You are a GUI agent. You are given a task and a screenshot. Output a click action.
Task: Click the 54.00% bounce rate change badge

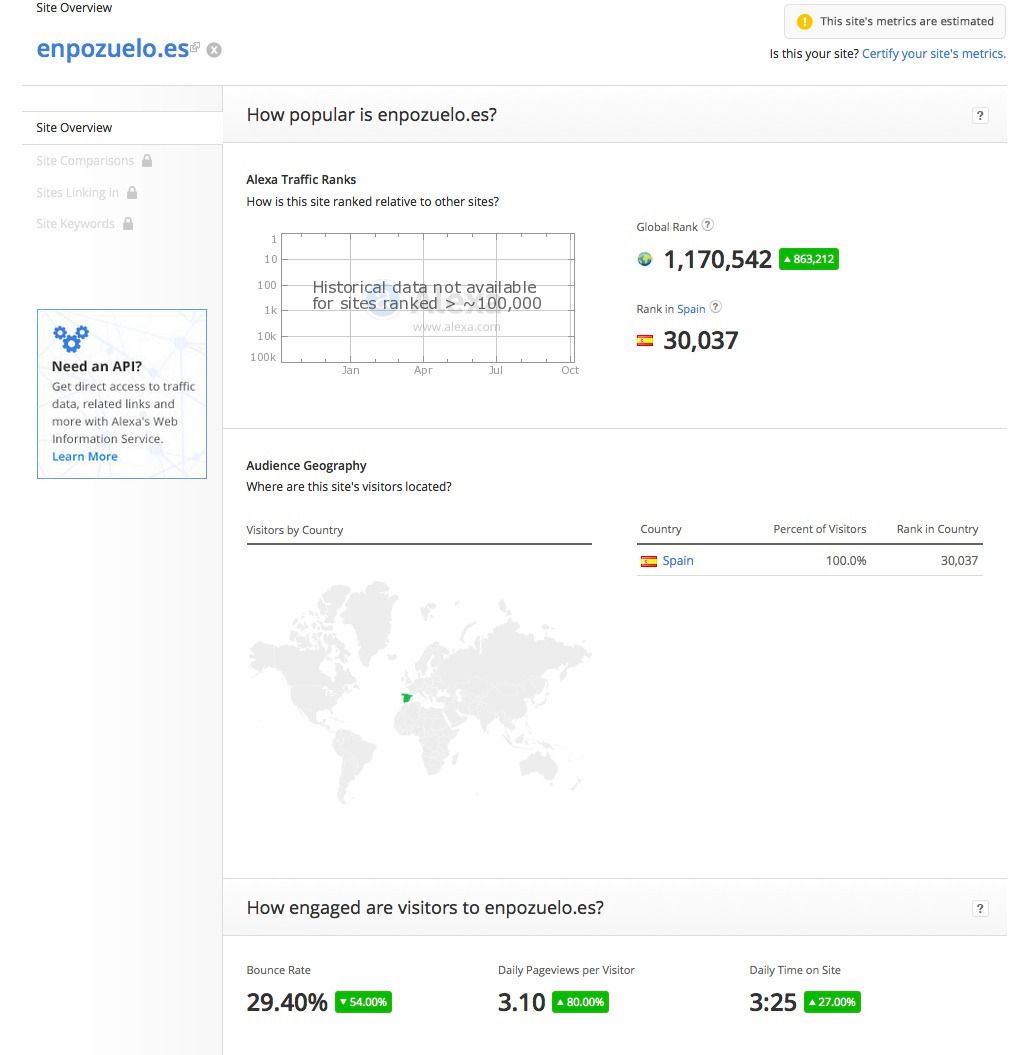[x=363, y=1002]
